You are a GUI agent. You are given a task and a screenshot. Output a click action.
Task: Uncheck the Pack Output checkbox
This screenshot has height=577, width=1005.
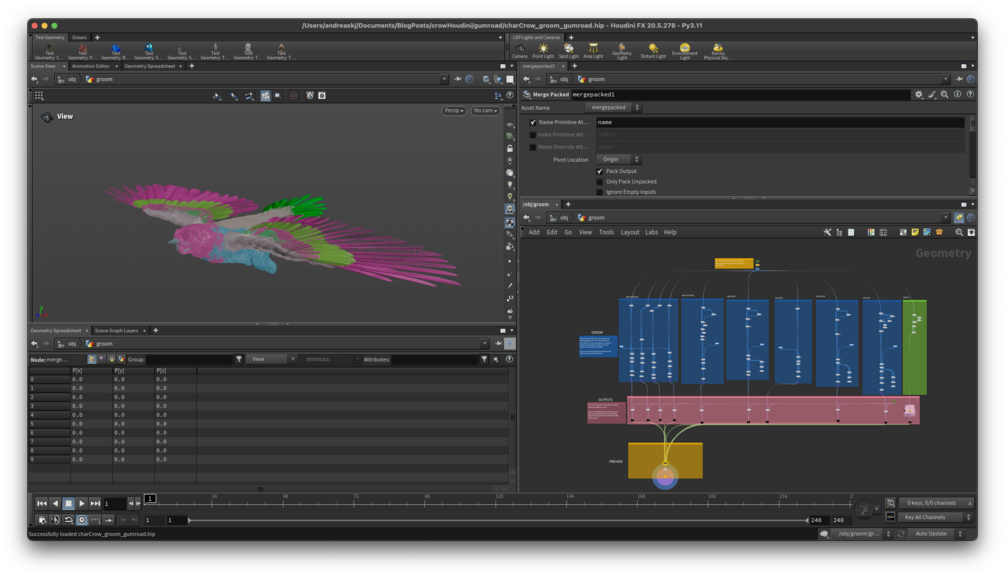(x=600, y=171)
